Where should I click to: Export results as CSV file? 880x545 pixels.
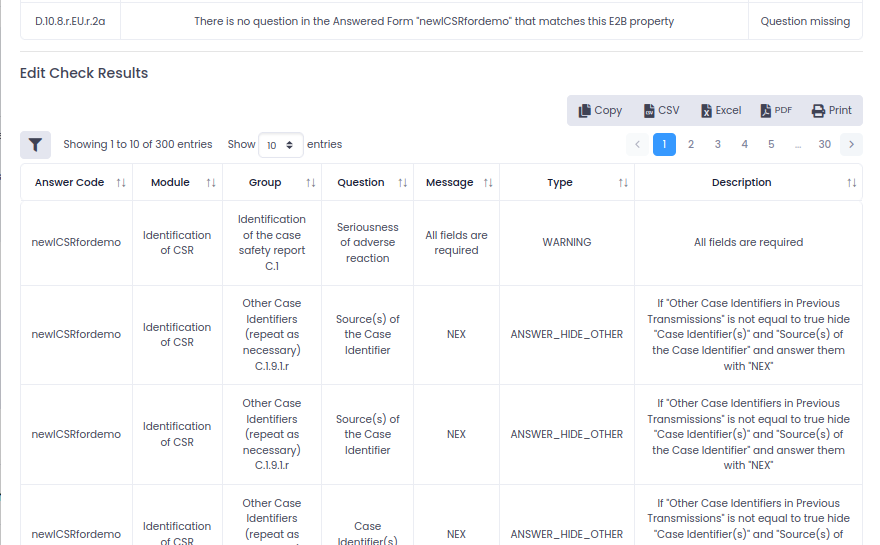point(661,111)
